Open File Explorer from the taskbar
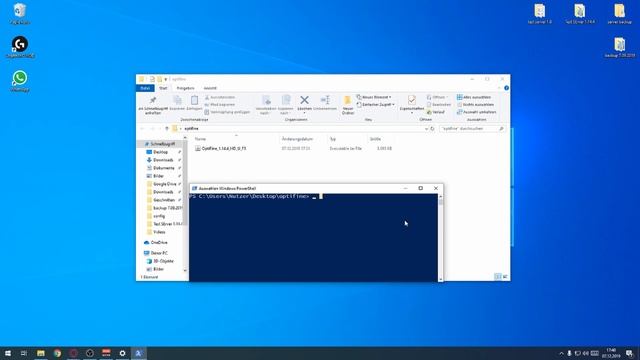The width and height of the screenshot is (640, 360). click(41, 353)
